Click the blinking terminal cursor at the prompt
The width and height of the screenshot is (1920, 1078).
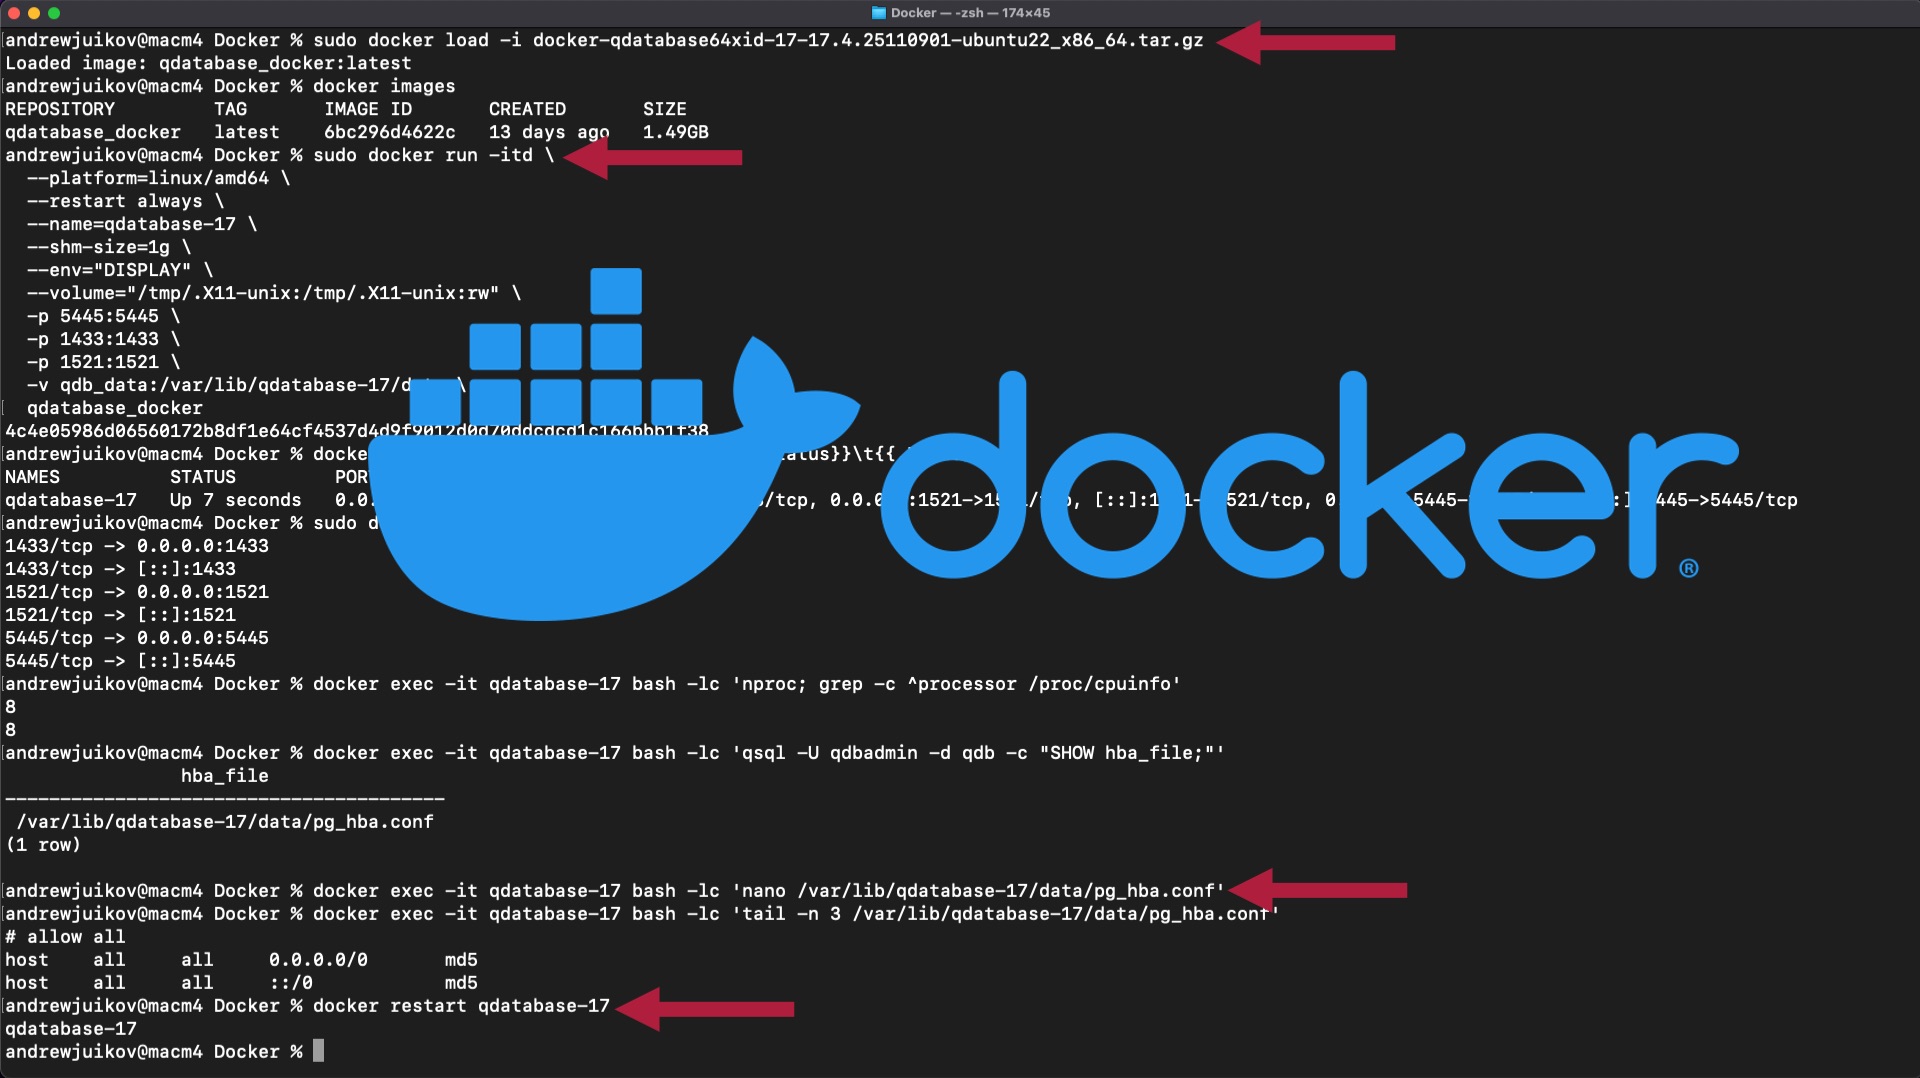(320, 1051)
